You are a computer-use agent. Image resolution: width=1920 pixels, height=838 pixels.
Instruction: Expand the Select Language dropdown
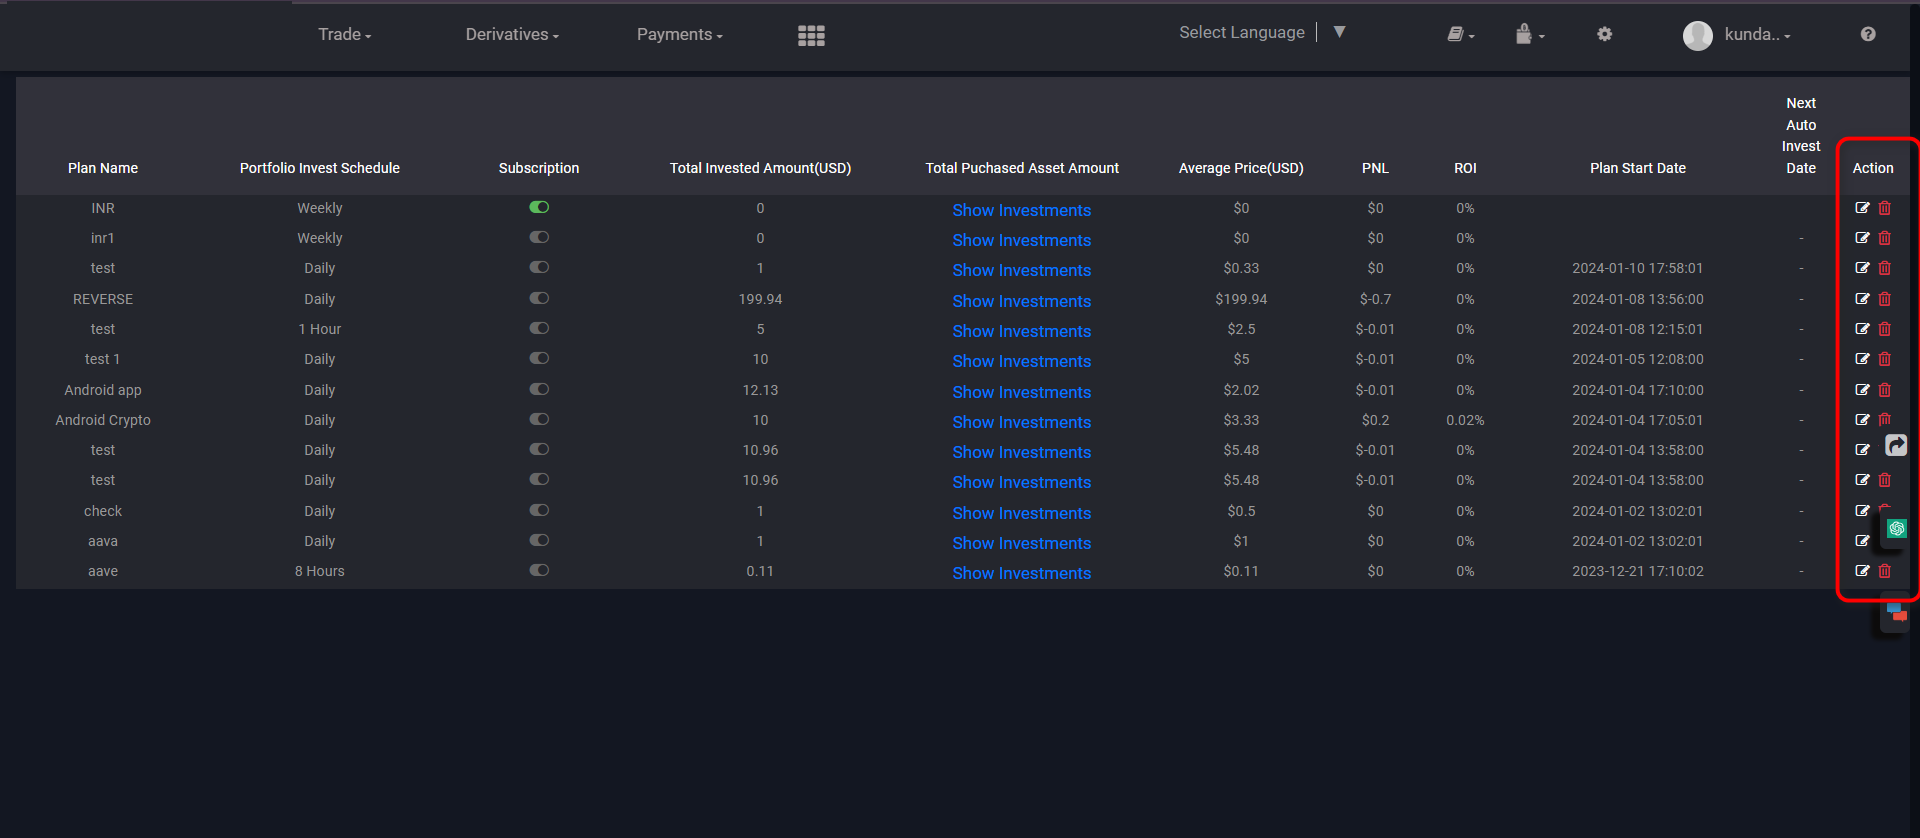pyautogui.click(x=1339, y=33)
